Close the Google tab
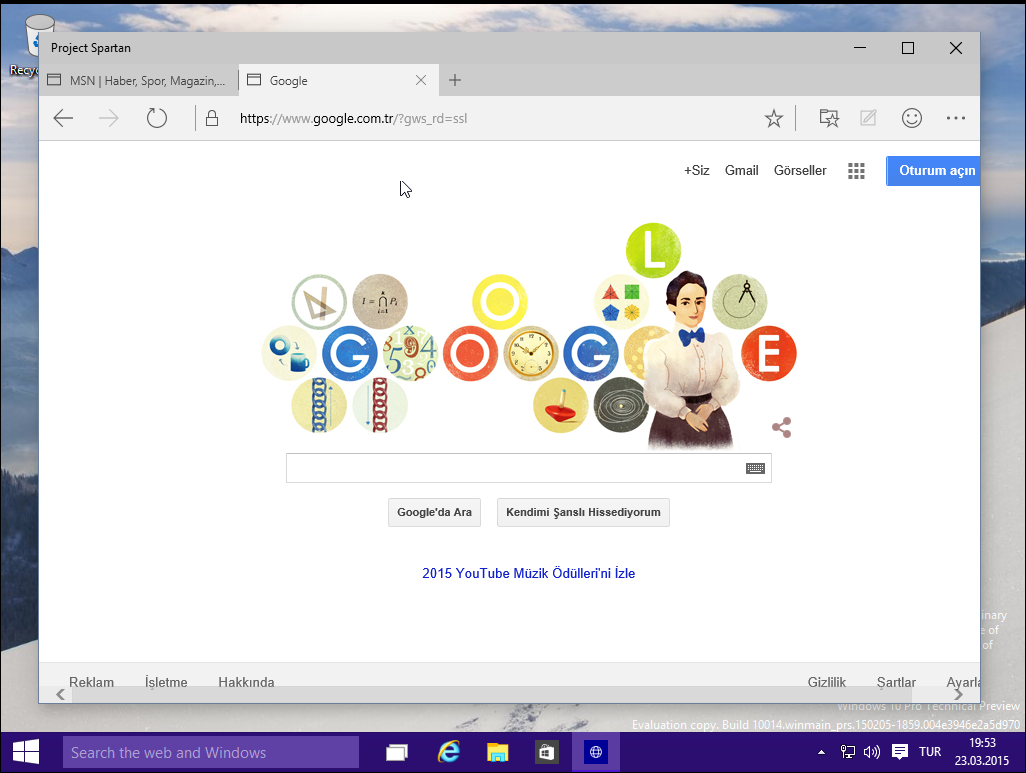This screenshot has width=1026, height=773. pos(421,81)
